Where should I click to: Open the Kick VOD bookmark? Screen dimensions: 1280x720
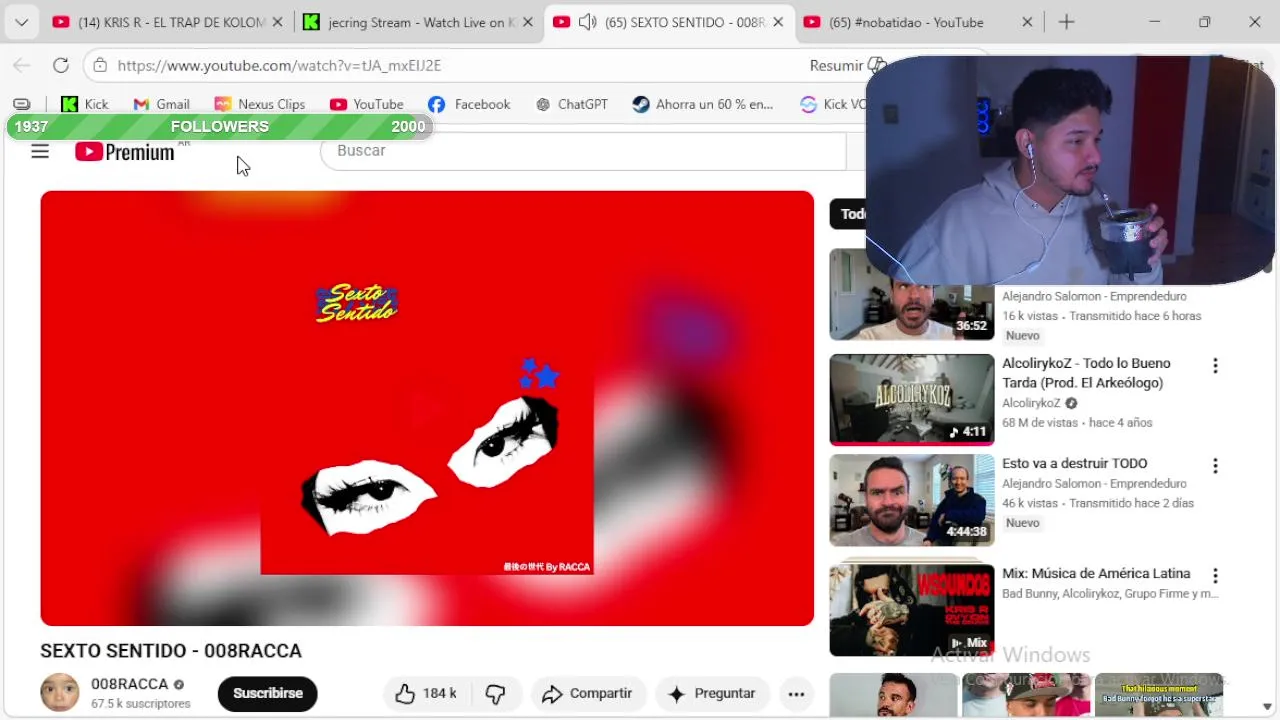(x=833, y=104)
